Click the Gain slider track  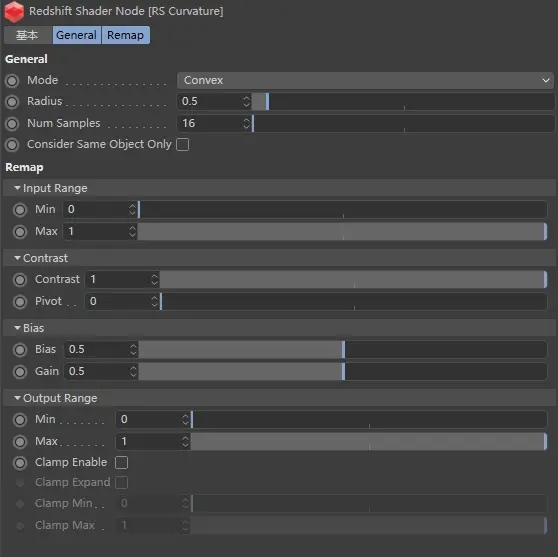click(343, 372)
